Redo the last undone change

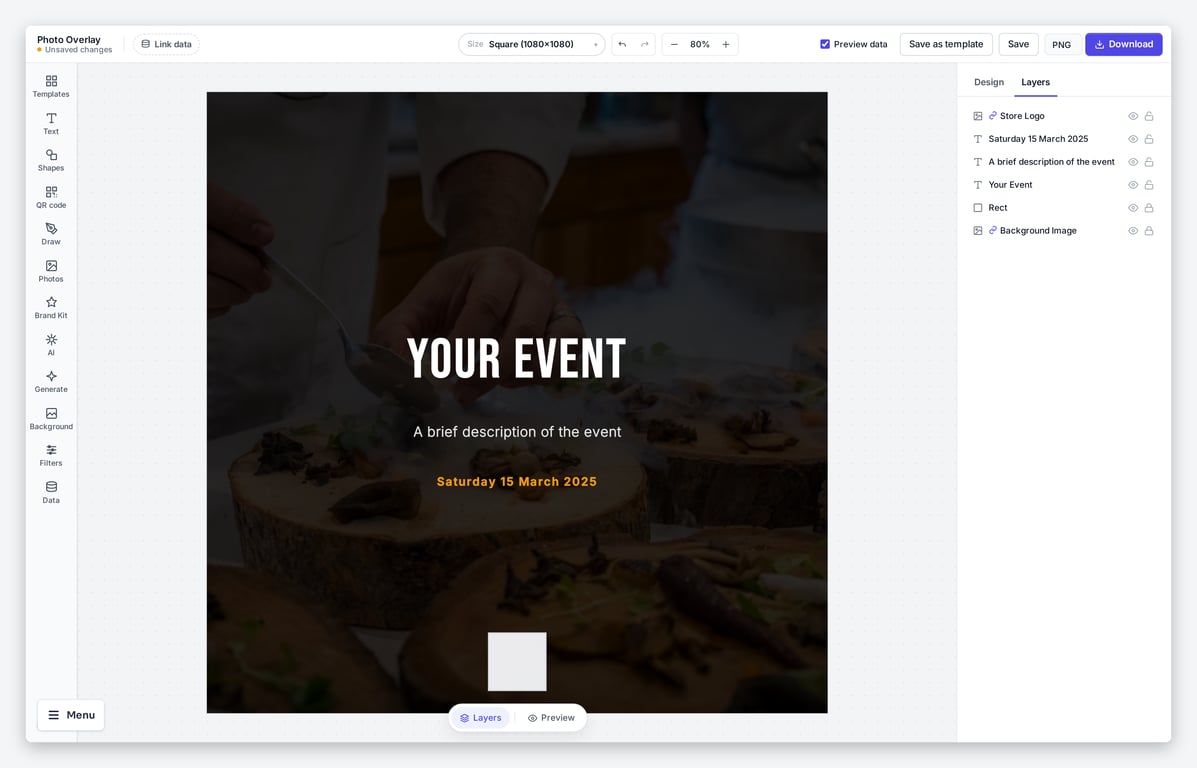[644, 44]
